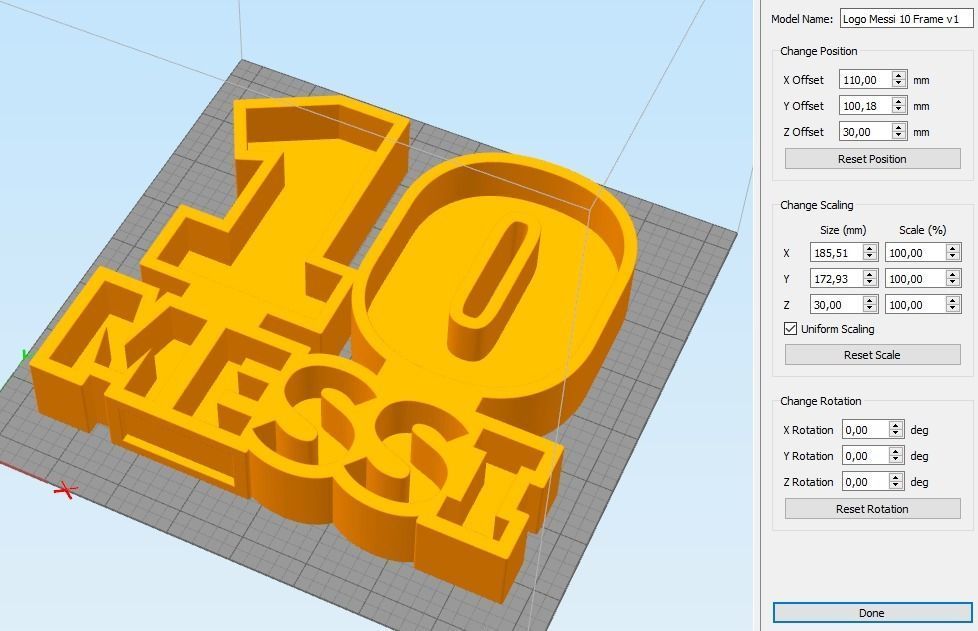Increase Z Offset with up arrow
Screen dimensions: 978x631
(899, 128)
